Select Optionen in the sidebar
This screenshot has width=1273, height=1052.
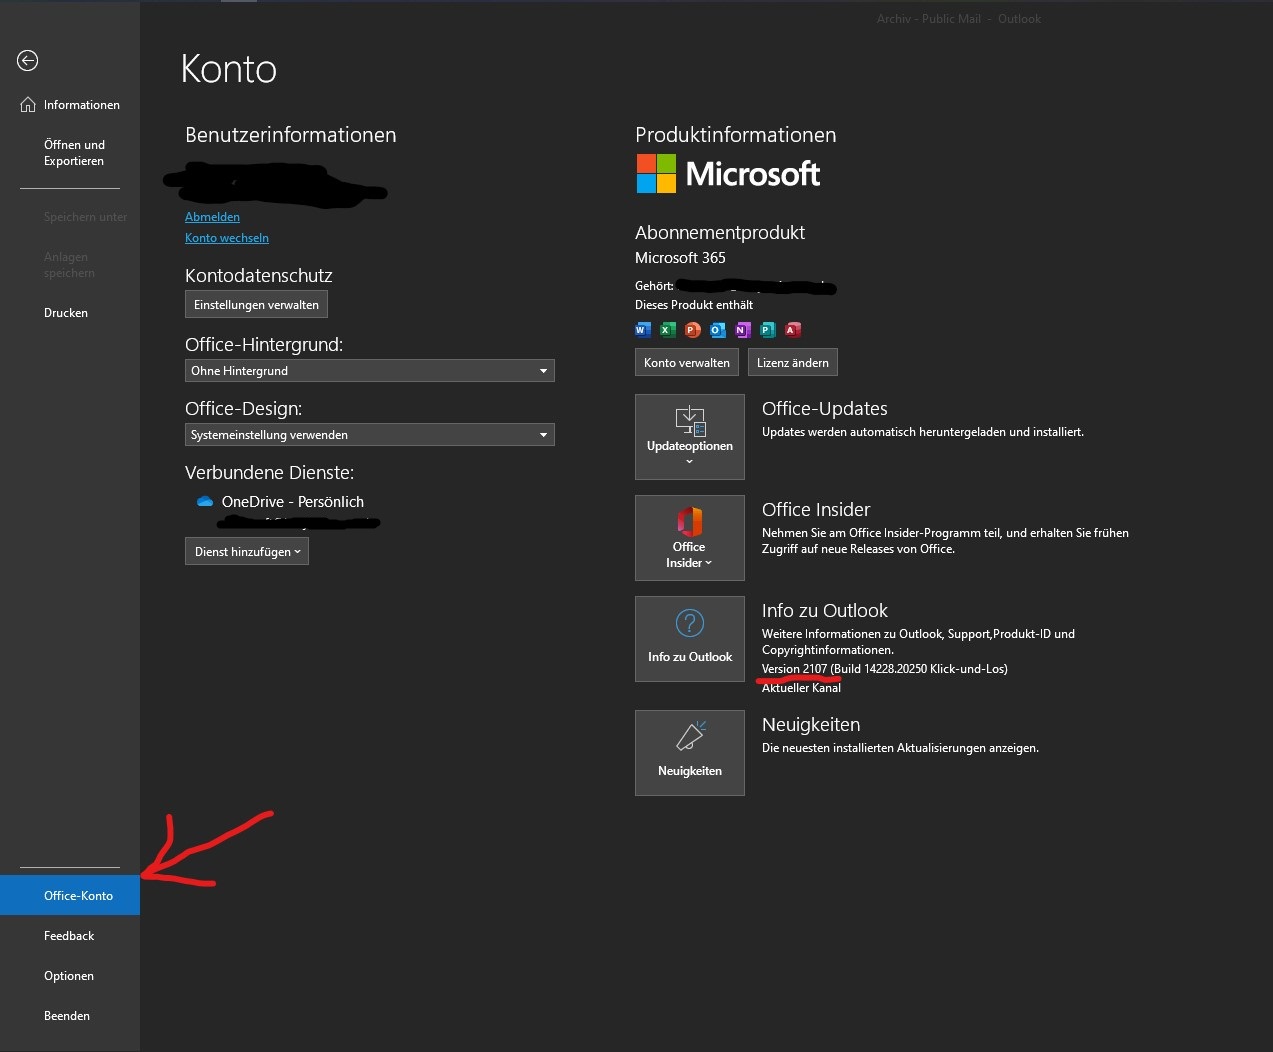point(69,975)
